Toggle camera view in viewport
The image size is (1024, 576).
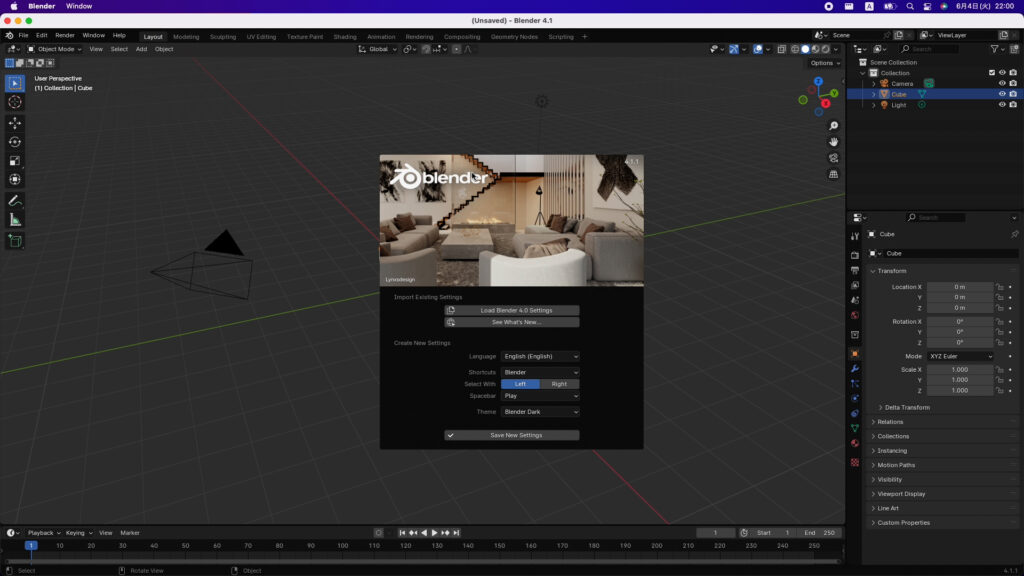click(834, 158)
